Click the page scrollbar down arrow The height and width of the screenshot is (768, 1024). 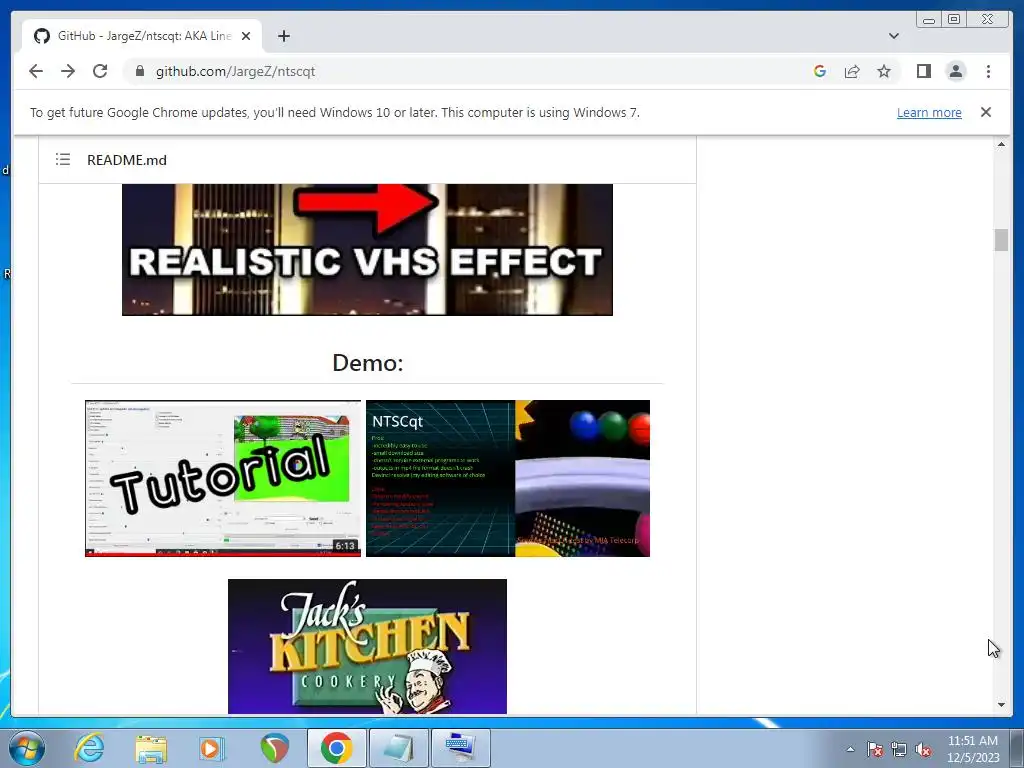pos(1001,705)
